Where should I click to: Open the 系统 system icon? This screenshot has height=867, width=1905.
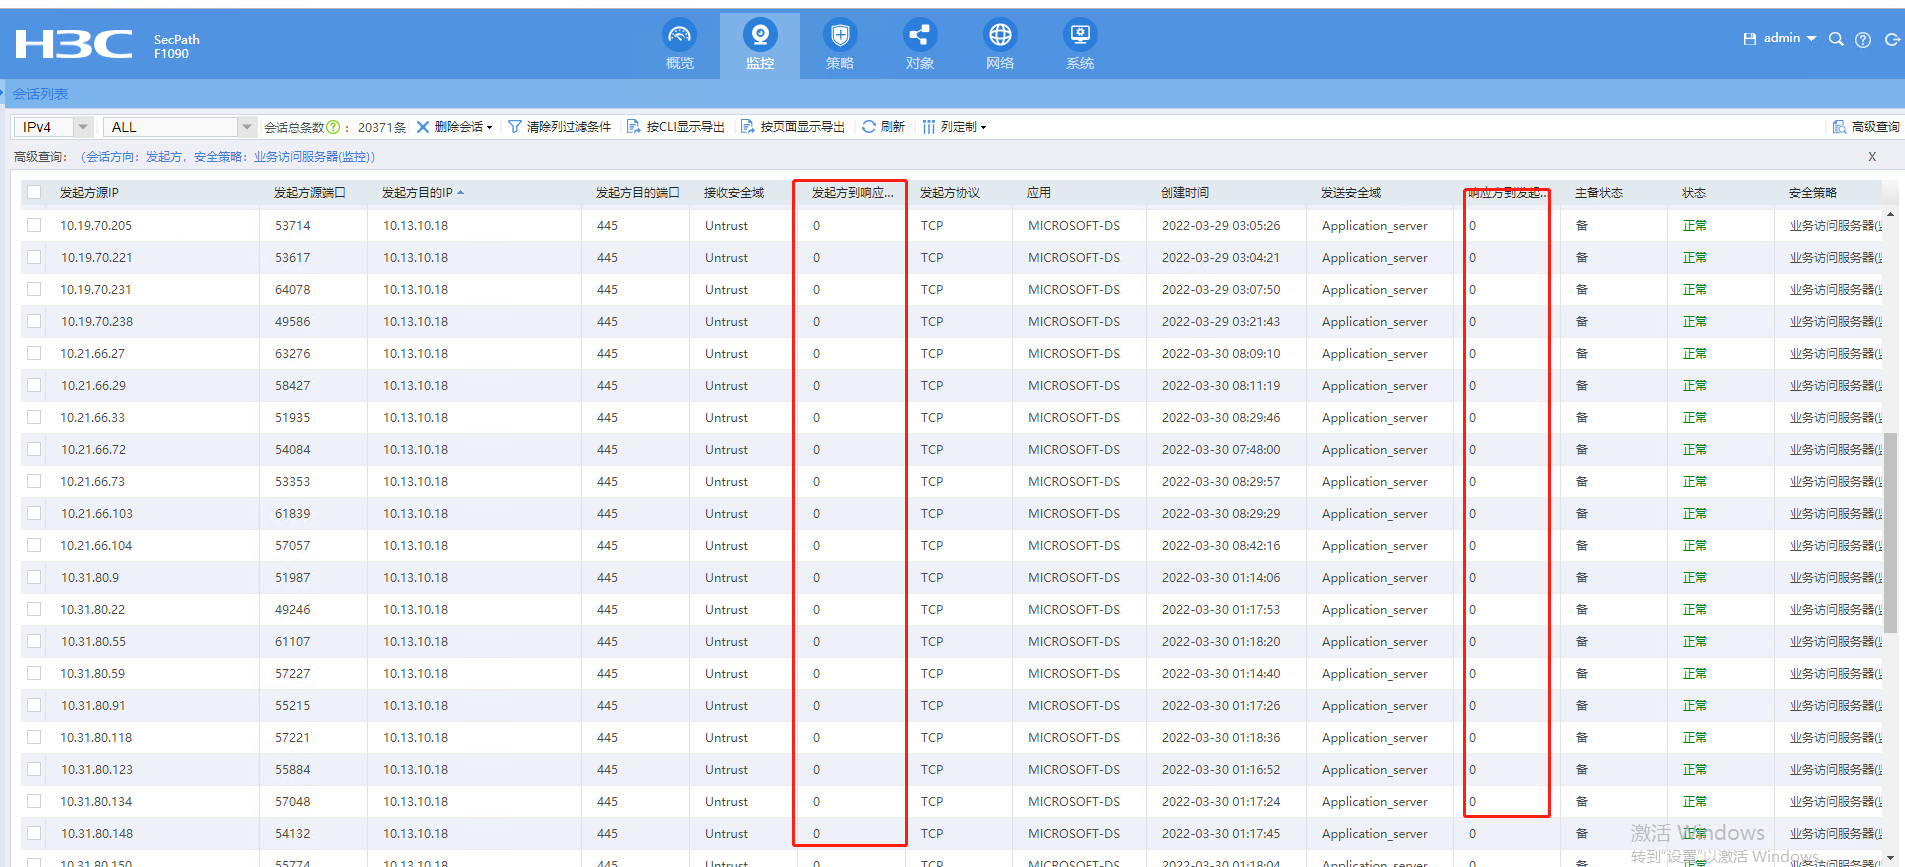[x=1080, y=37]
